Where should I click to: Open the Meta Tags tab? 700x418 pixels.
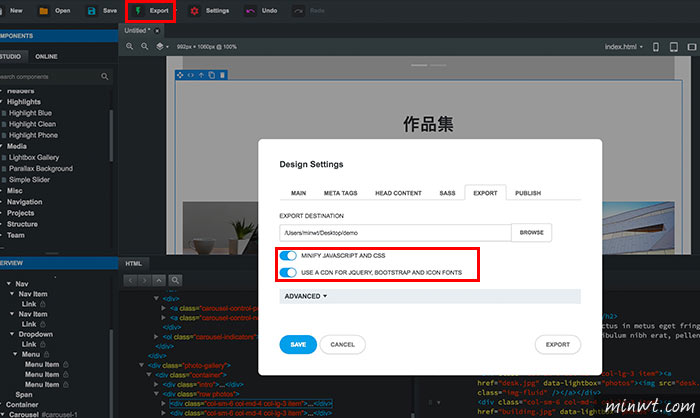click(340, 193)
